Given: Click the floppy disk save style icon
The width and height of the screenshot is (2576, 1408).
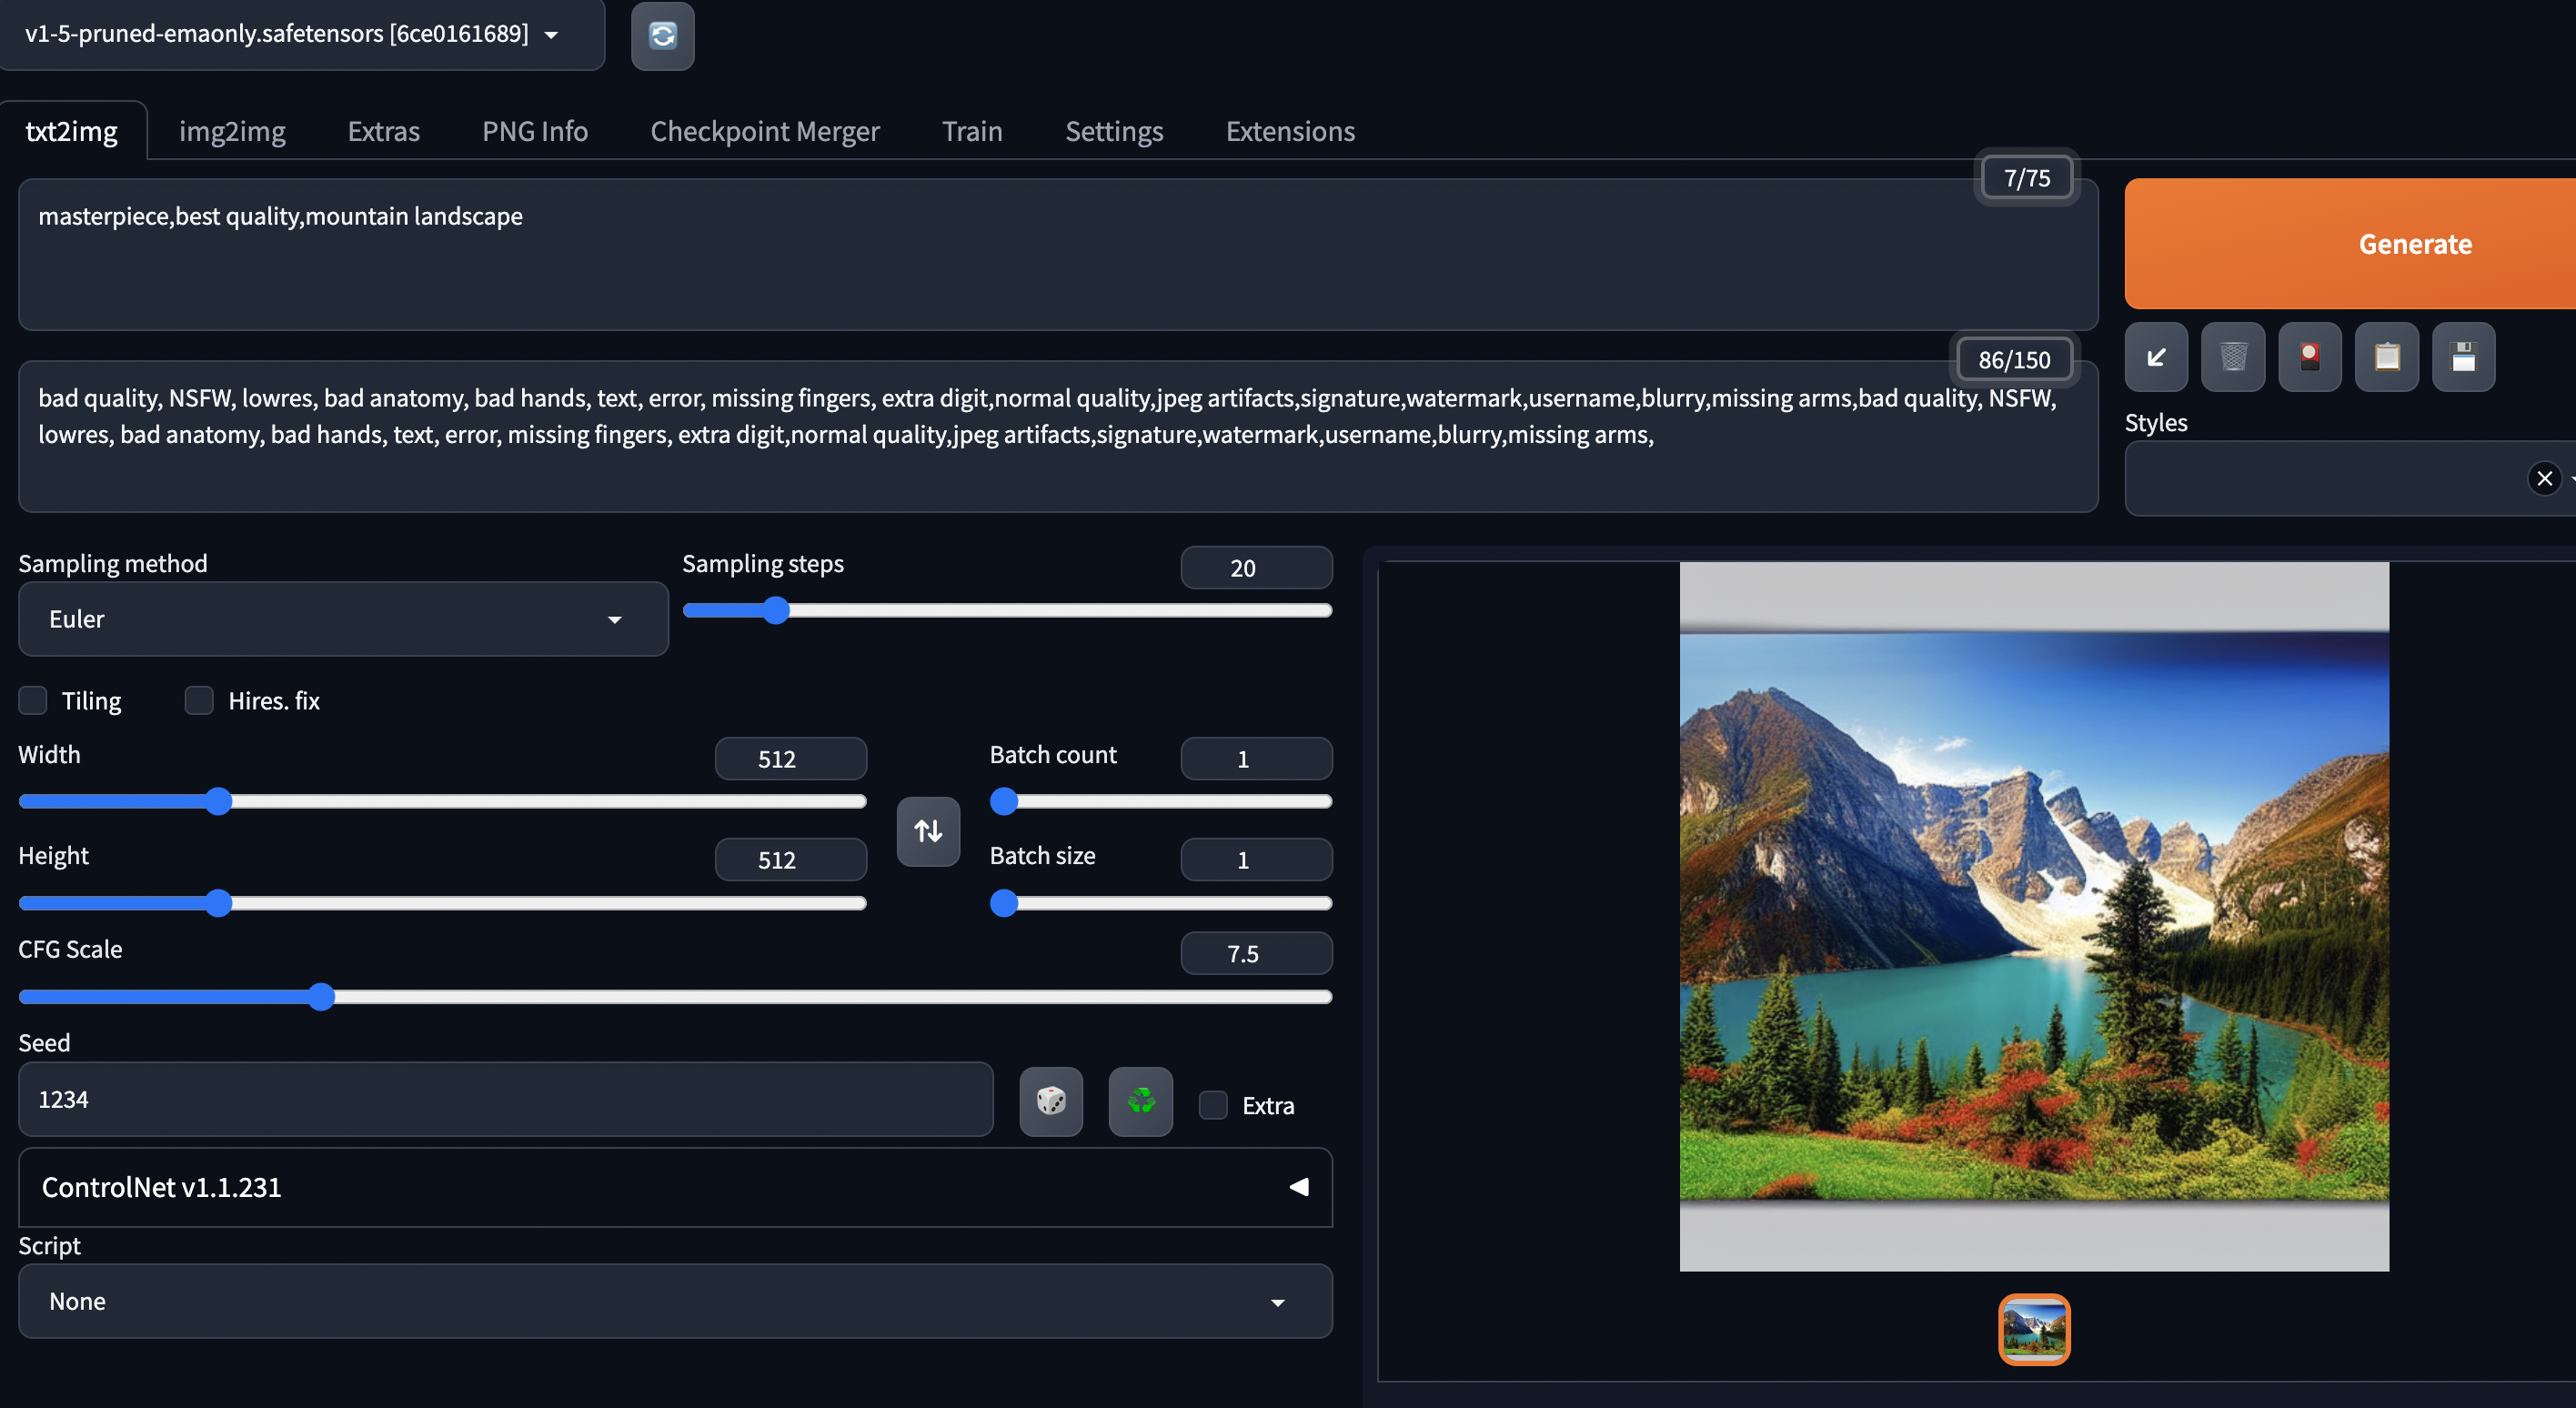Looking at the screenshot, I should [2463, 357].
